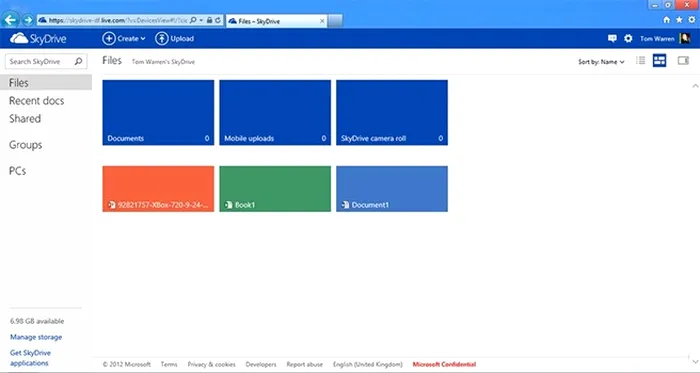Close the Files – SkyDrive tab
This screenshot has height=373, width=700.
pyautogui.click(x=322, y=21)
